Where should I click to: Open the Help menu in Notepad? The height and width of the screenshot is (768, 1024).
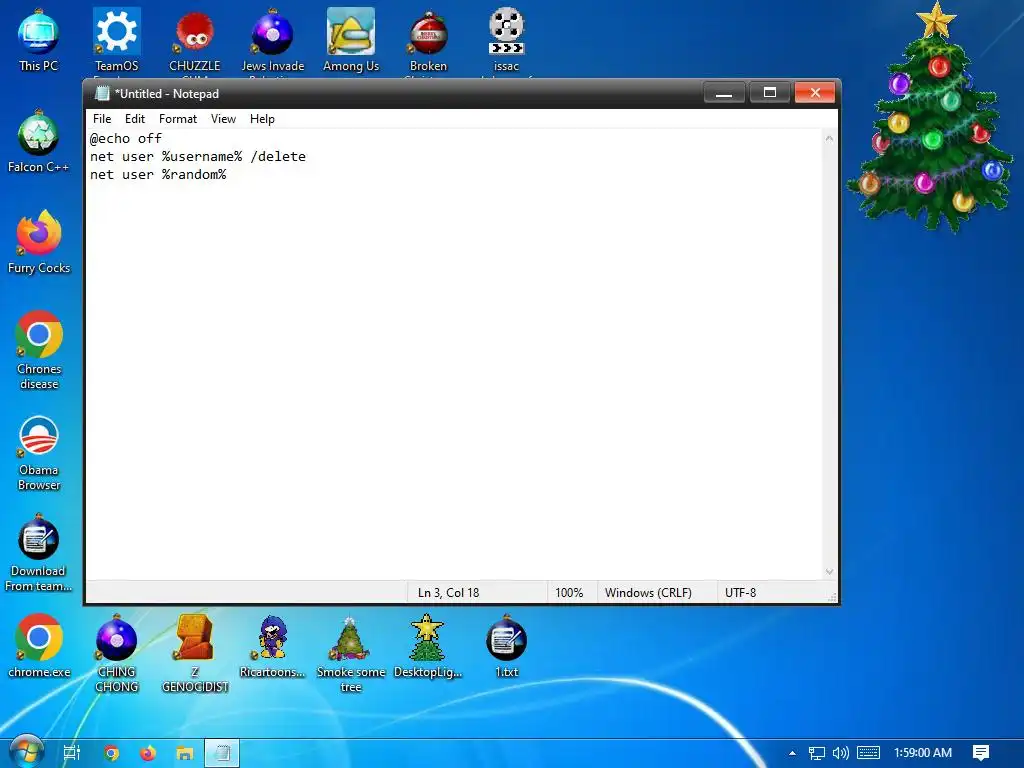[x=262, y=119]
